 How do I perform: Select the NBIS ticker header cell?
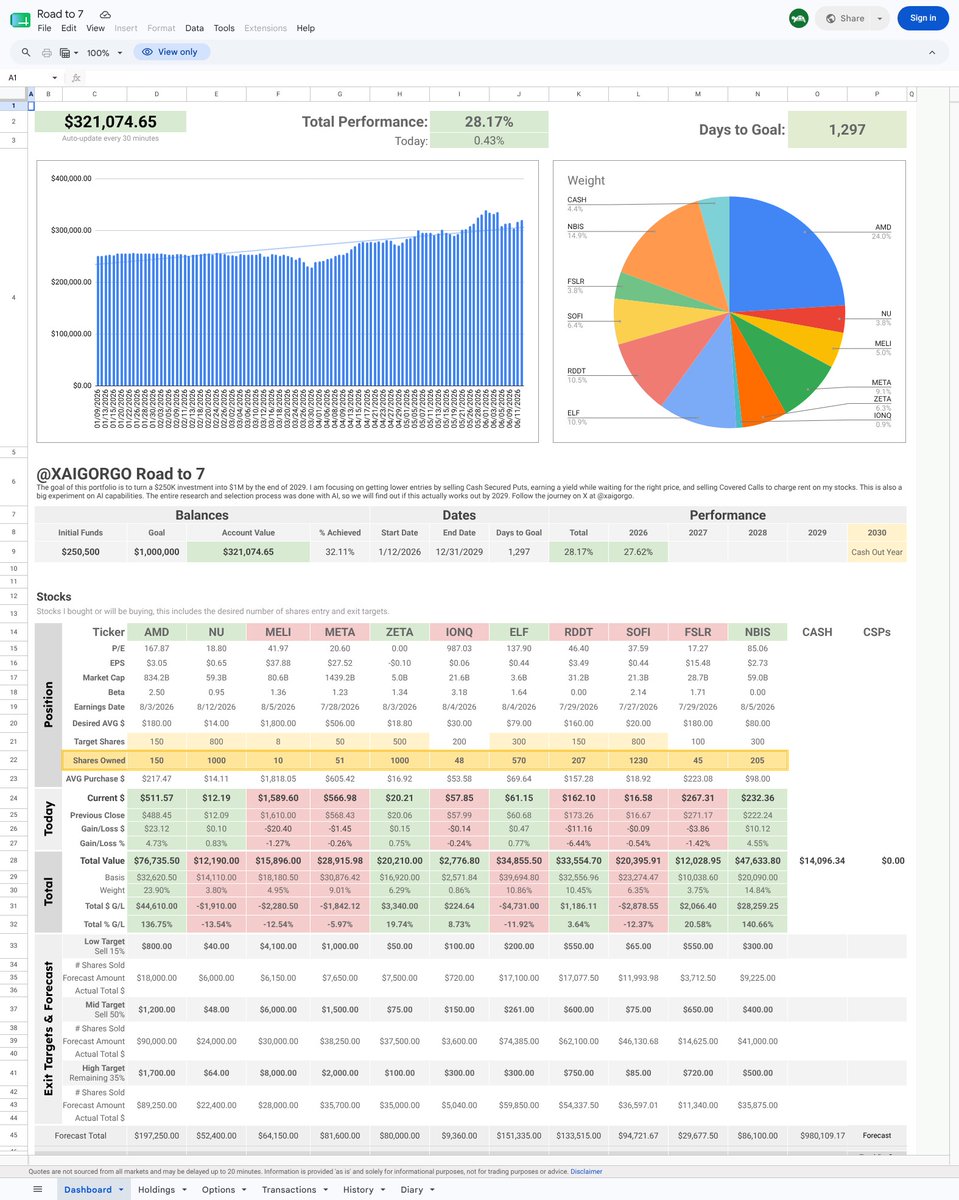point(757,632)
